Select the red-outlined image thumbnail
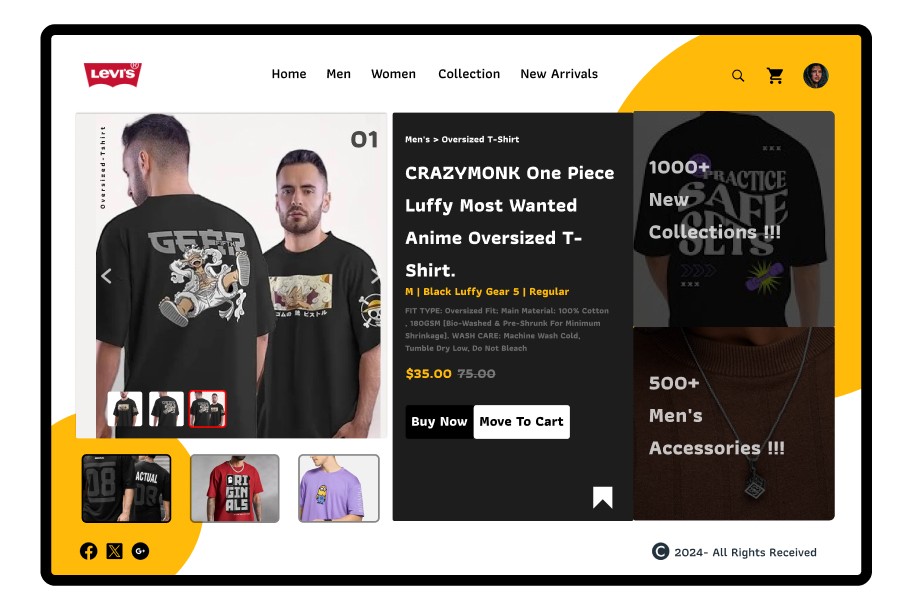The width and height of the screenshot is (912, 611). [208, 408]
